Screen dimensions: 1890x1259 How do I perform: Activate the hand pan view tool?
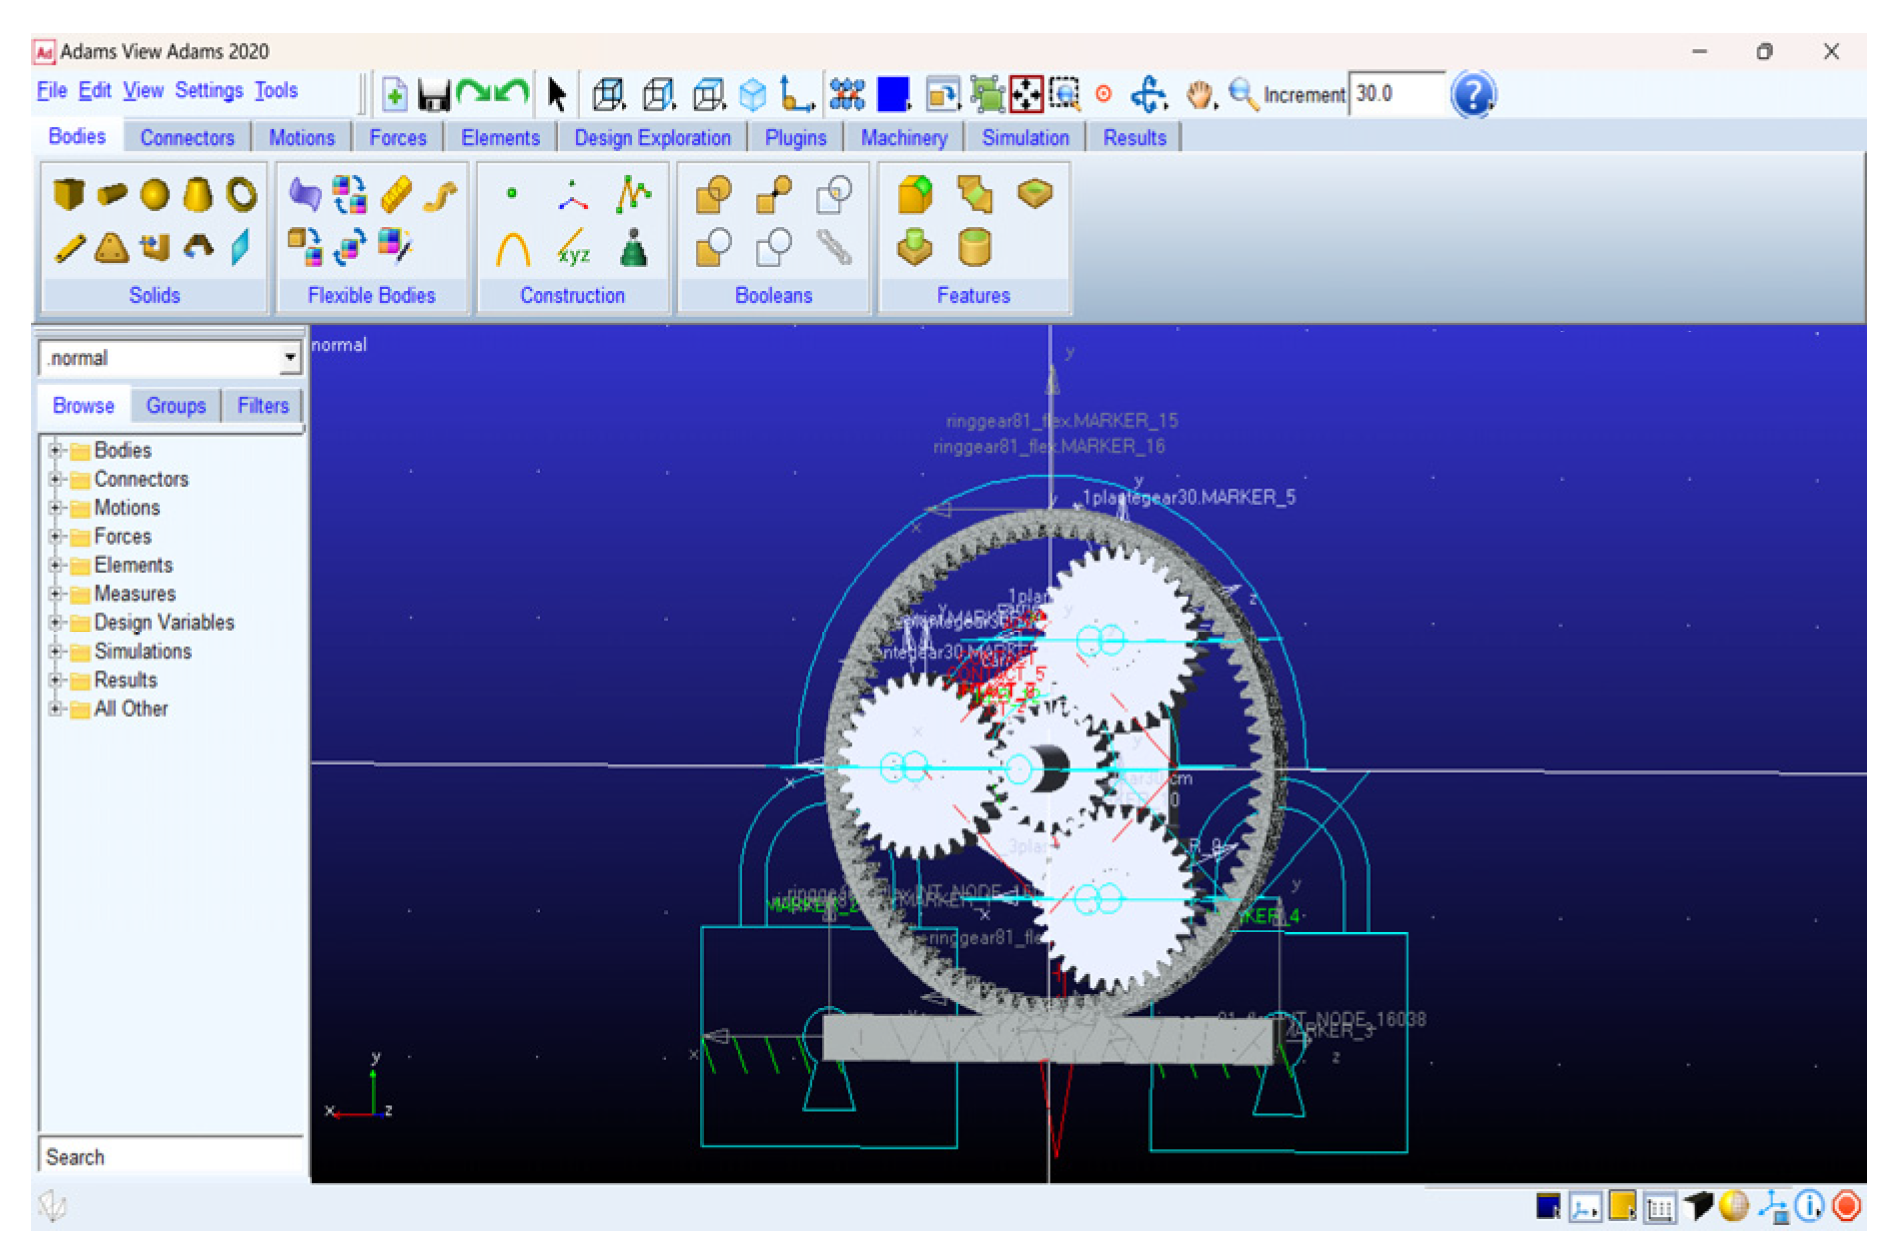click(1199, 95)
